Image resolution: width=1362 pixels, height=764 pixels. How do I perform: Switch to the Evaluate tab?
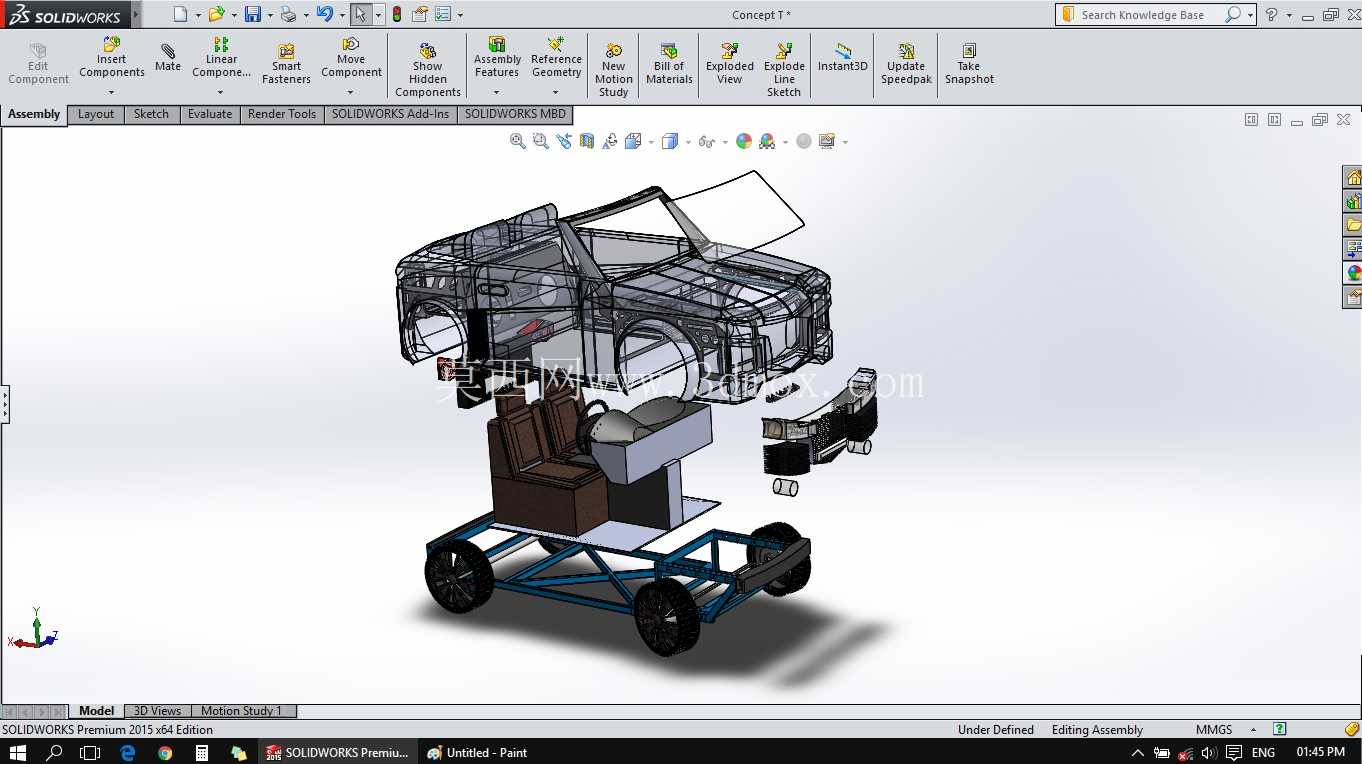pos(210,114)
